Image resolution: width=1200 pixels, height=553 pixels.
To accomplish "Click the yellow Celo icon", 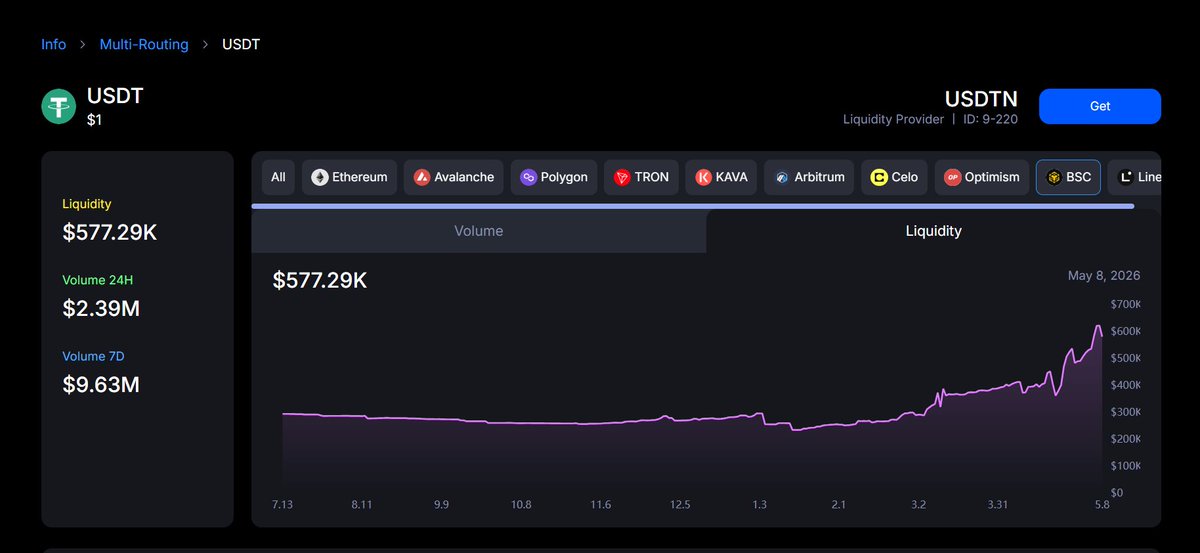I will click(x=880, y=177).
